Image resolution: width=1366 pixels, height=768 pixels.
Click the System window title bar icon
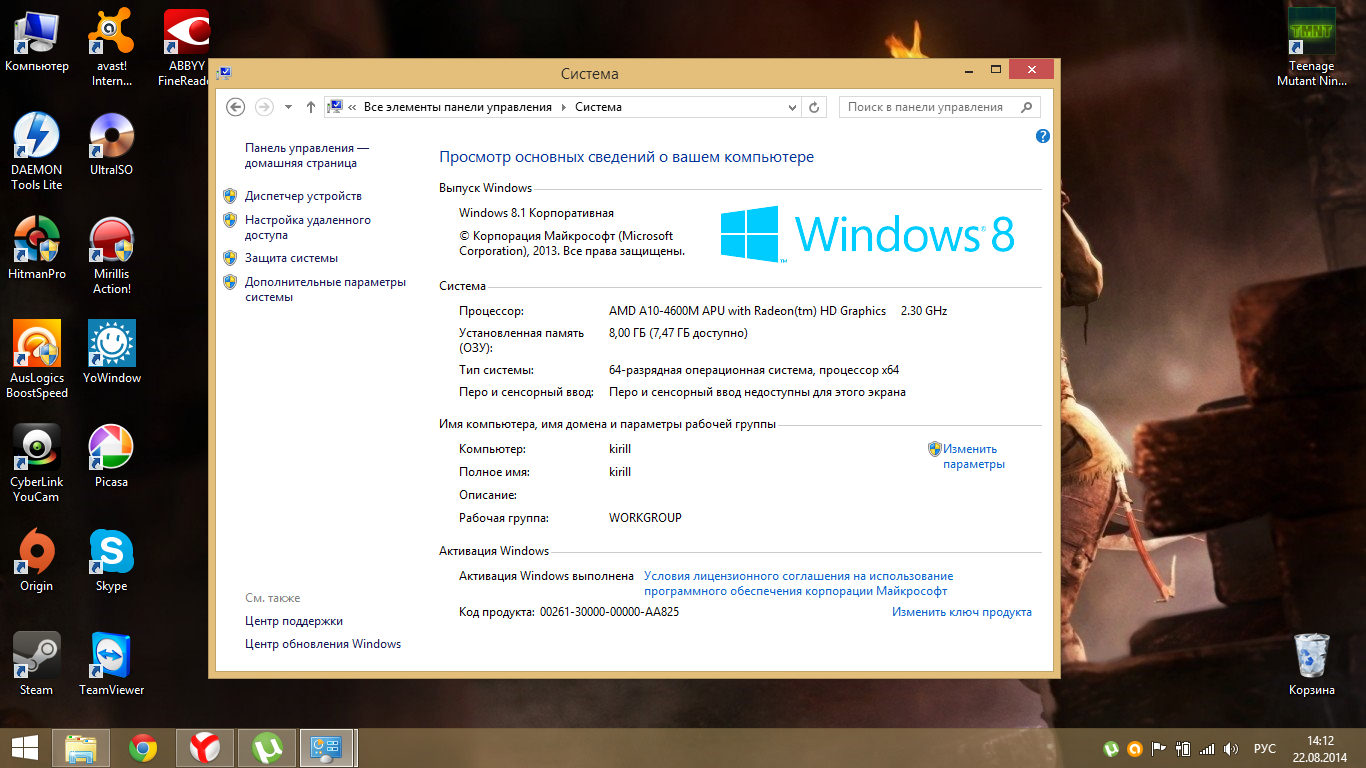tap(224, 74)
